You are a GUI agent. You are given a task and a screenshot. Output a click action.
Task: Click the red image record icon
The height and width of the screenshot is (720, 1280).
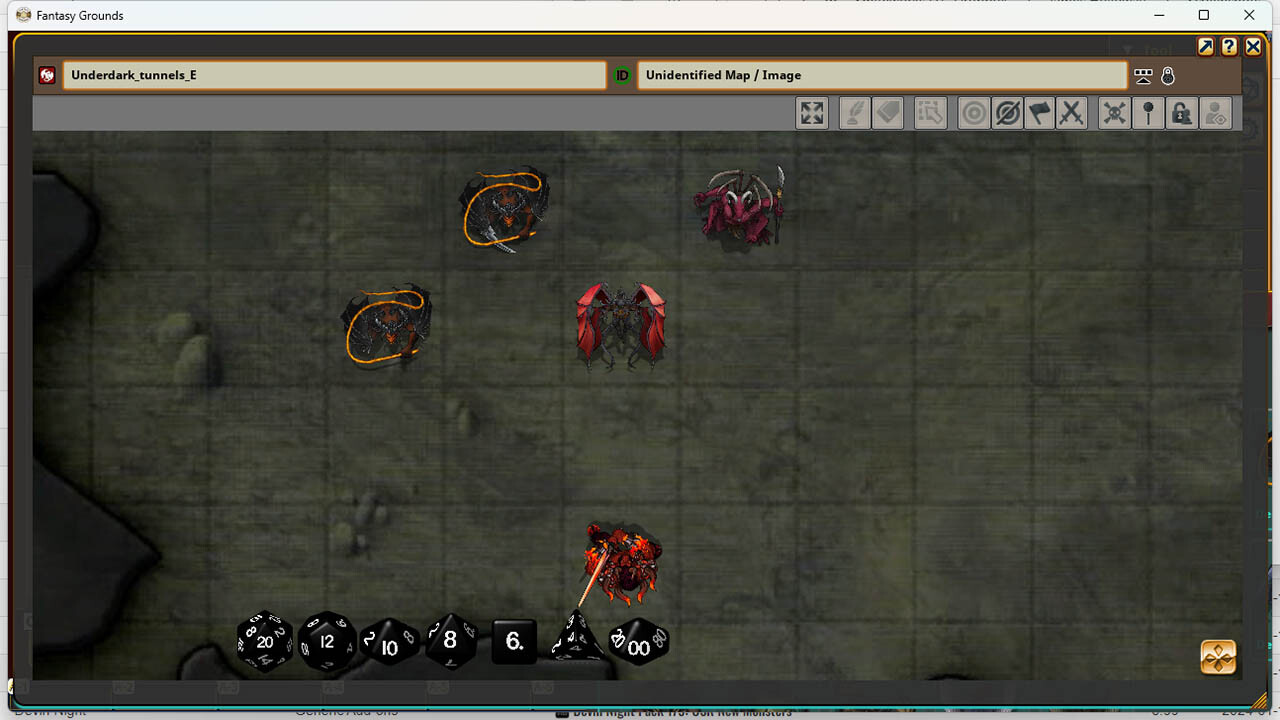(x=47, y=75)
